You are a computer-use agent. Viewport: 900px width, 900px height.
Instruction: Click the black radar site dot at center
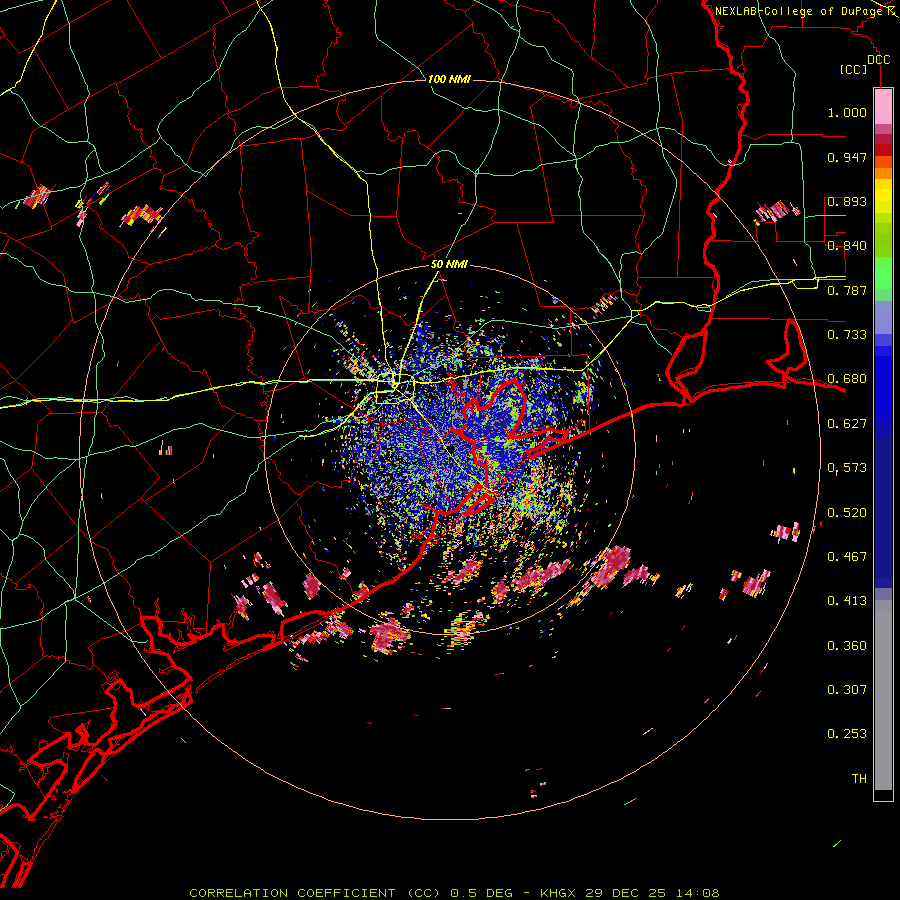[452, 449]
